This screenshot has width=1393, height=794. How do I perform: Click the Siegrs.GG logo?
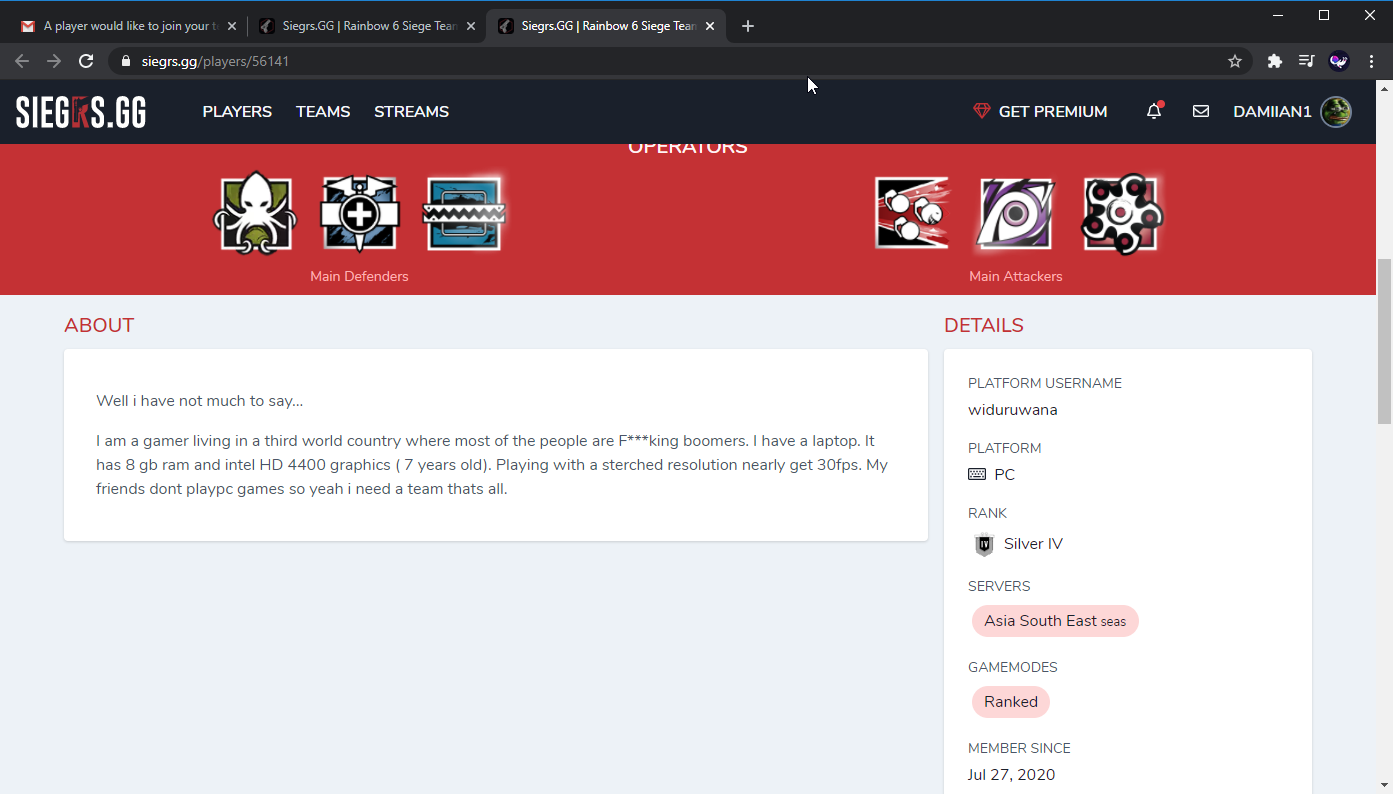click(81, 112)
